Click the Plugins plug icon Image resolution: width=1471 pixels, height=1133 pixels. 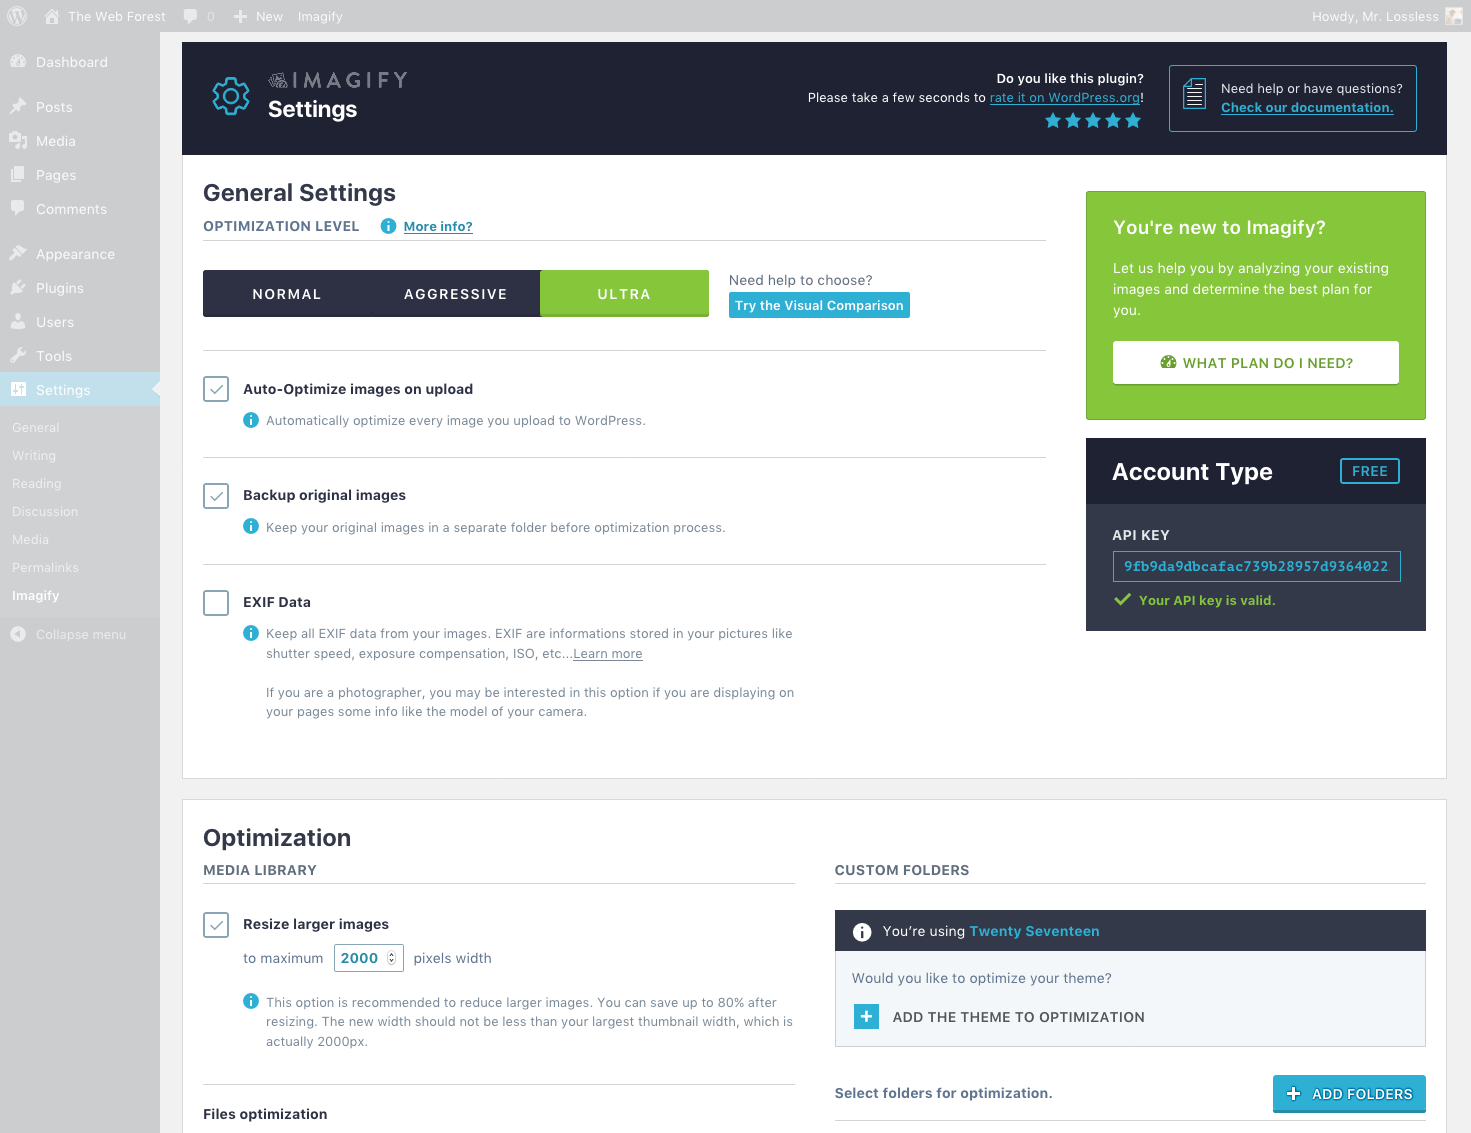coord(18,287)
